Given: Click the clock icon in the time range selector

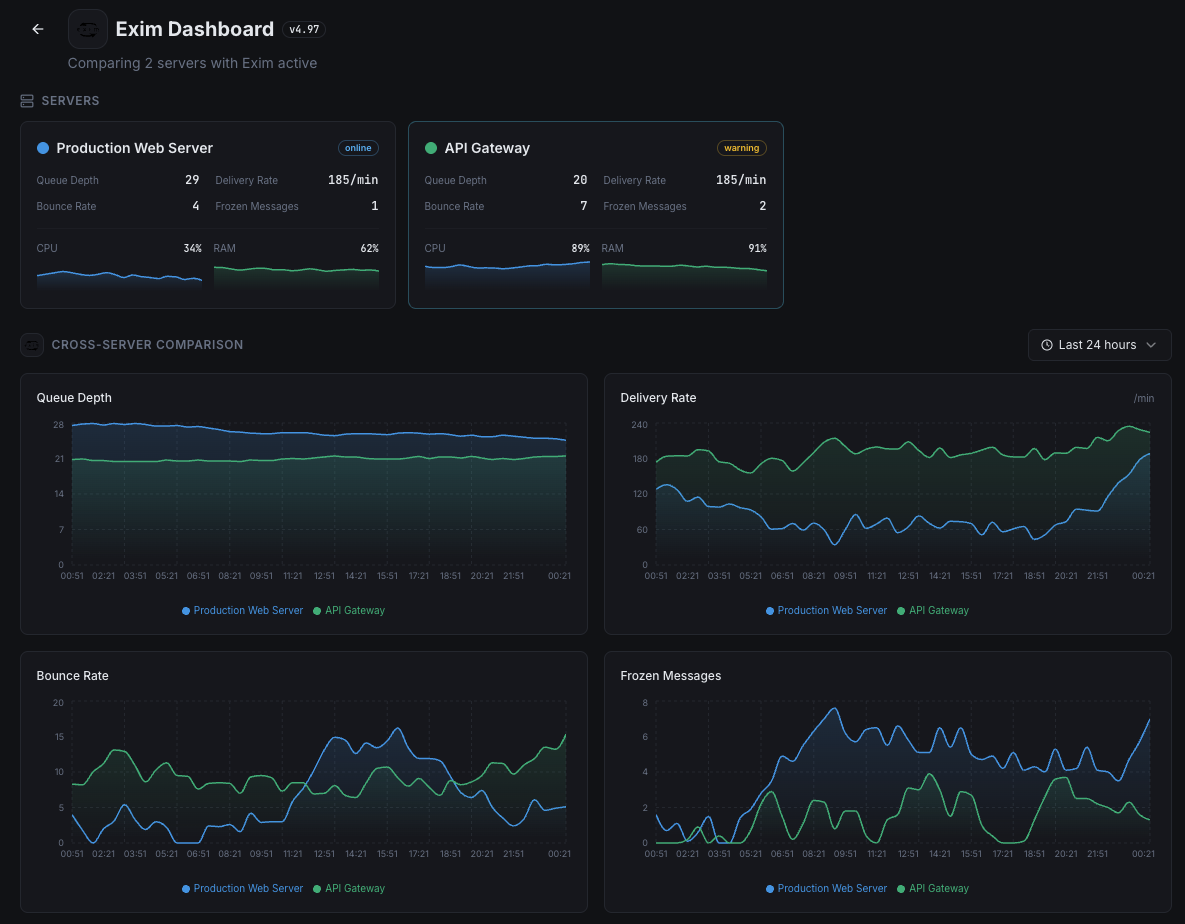Looking at the screenshot, I should (x=1048, y=345).
